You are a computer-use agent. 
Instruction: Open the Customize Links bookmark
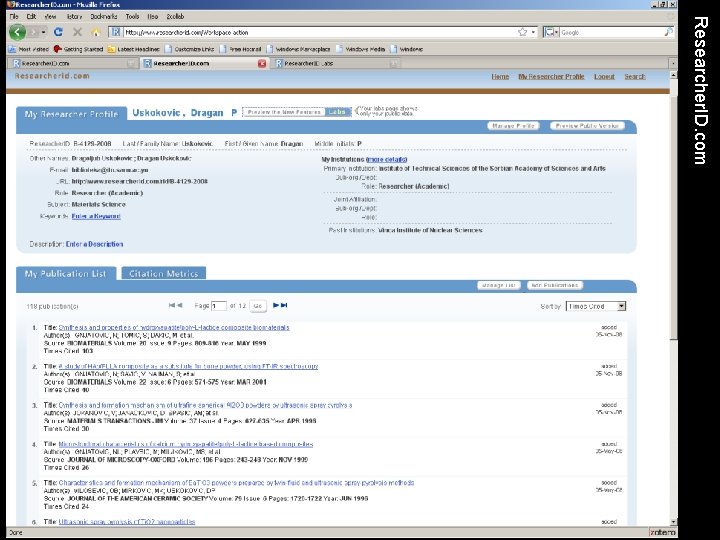[190, 49]
